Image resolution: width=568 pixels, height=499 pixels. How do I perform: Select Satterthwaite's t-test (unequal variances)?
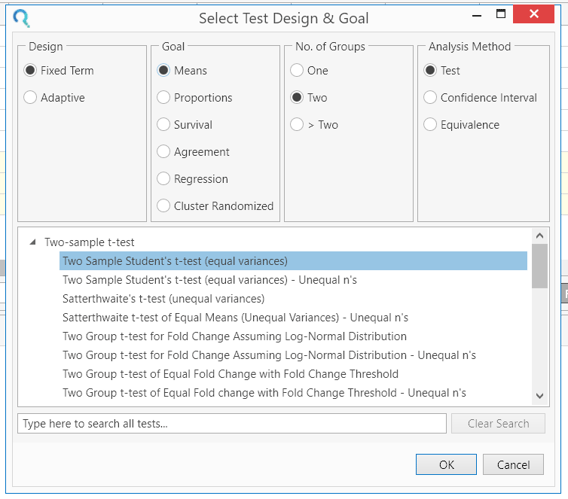[163, 299]
